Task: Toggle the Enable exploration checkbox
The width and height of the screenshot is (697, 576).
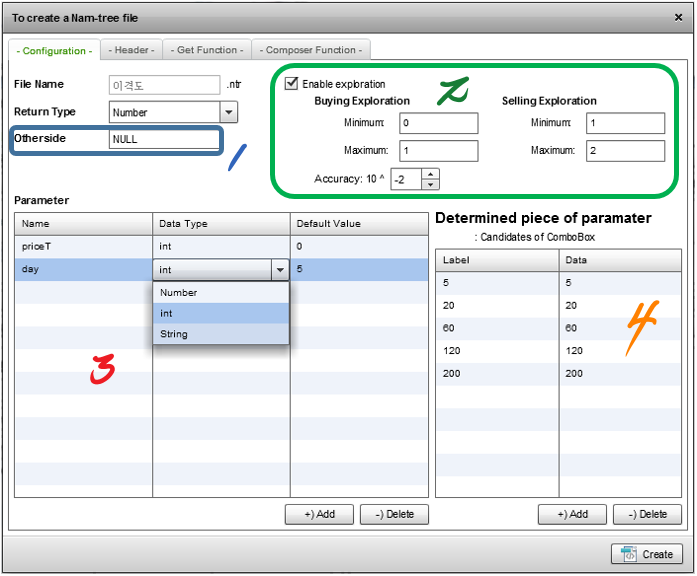Action: (292, 84)
